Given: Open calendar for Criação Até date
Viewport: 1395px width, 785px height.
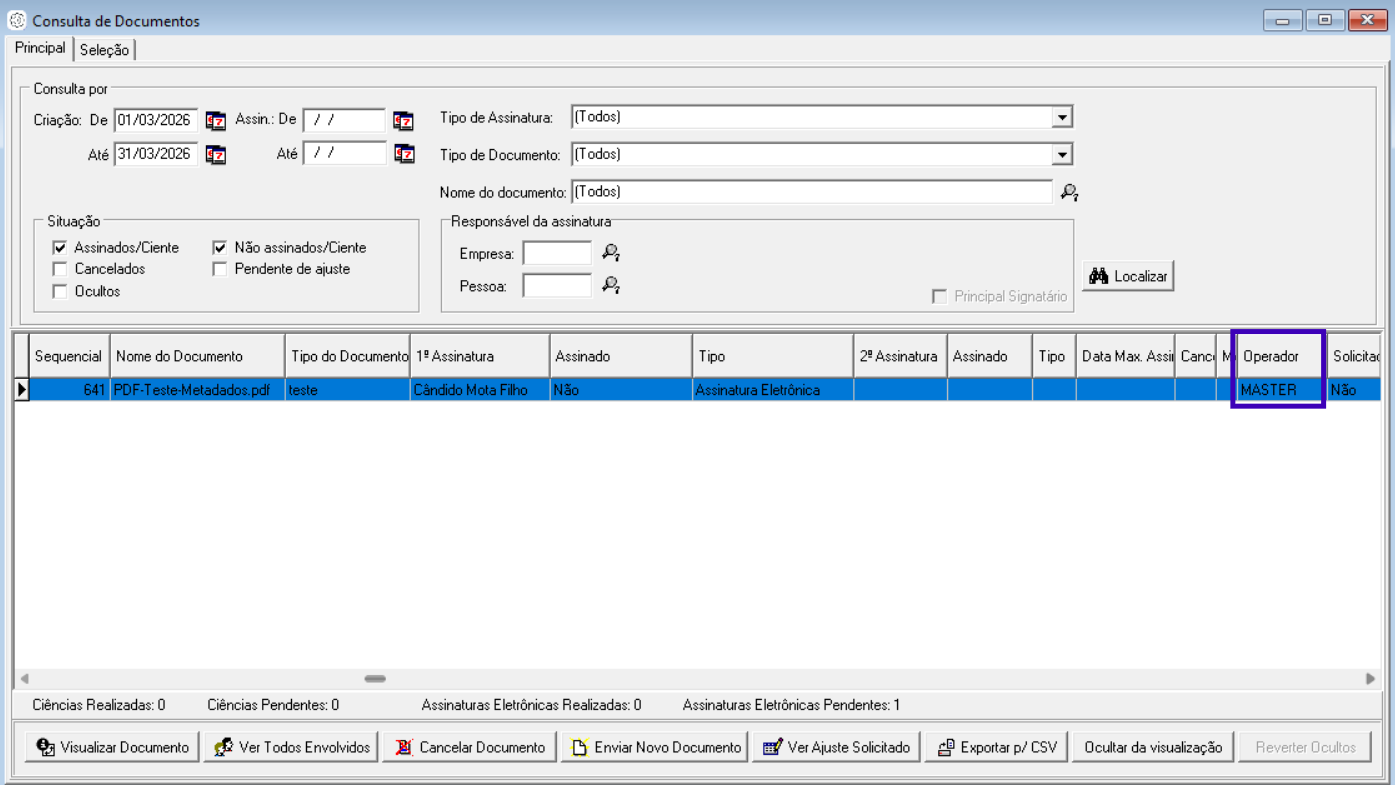Looking at the screenshot, I should (216, 155).
